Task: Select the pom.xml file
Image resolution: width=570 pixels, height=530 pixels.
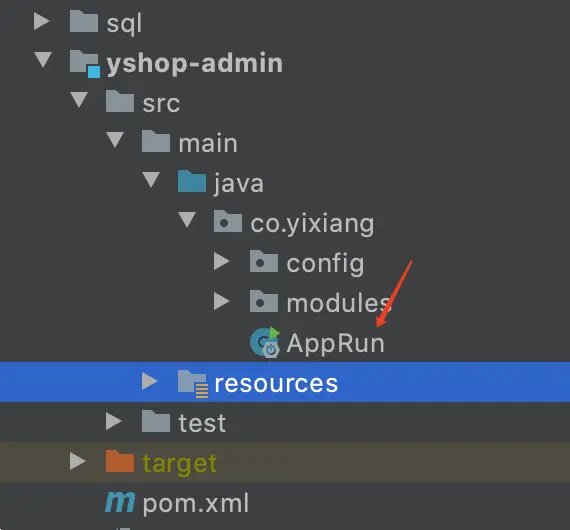Action: 196,503
